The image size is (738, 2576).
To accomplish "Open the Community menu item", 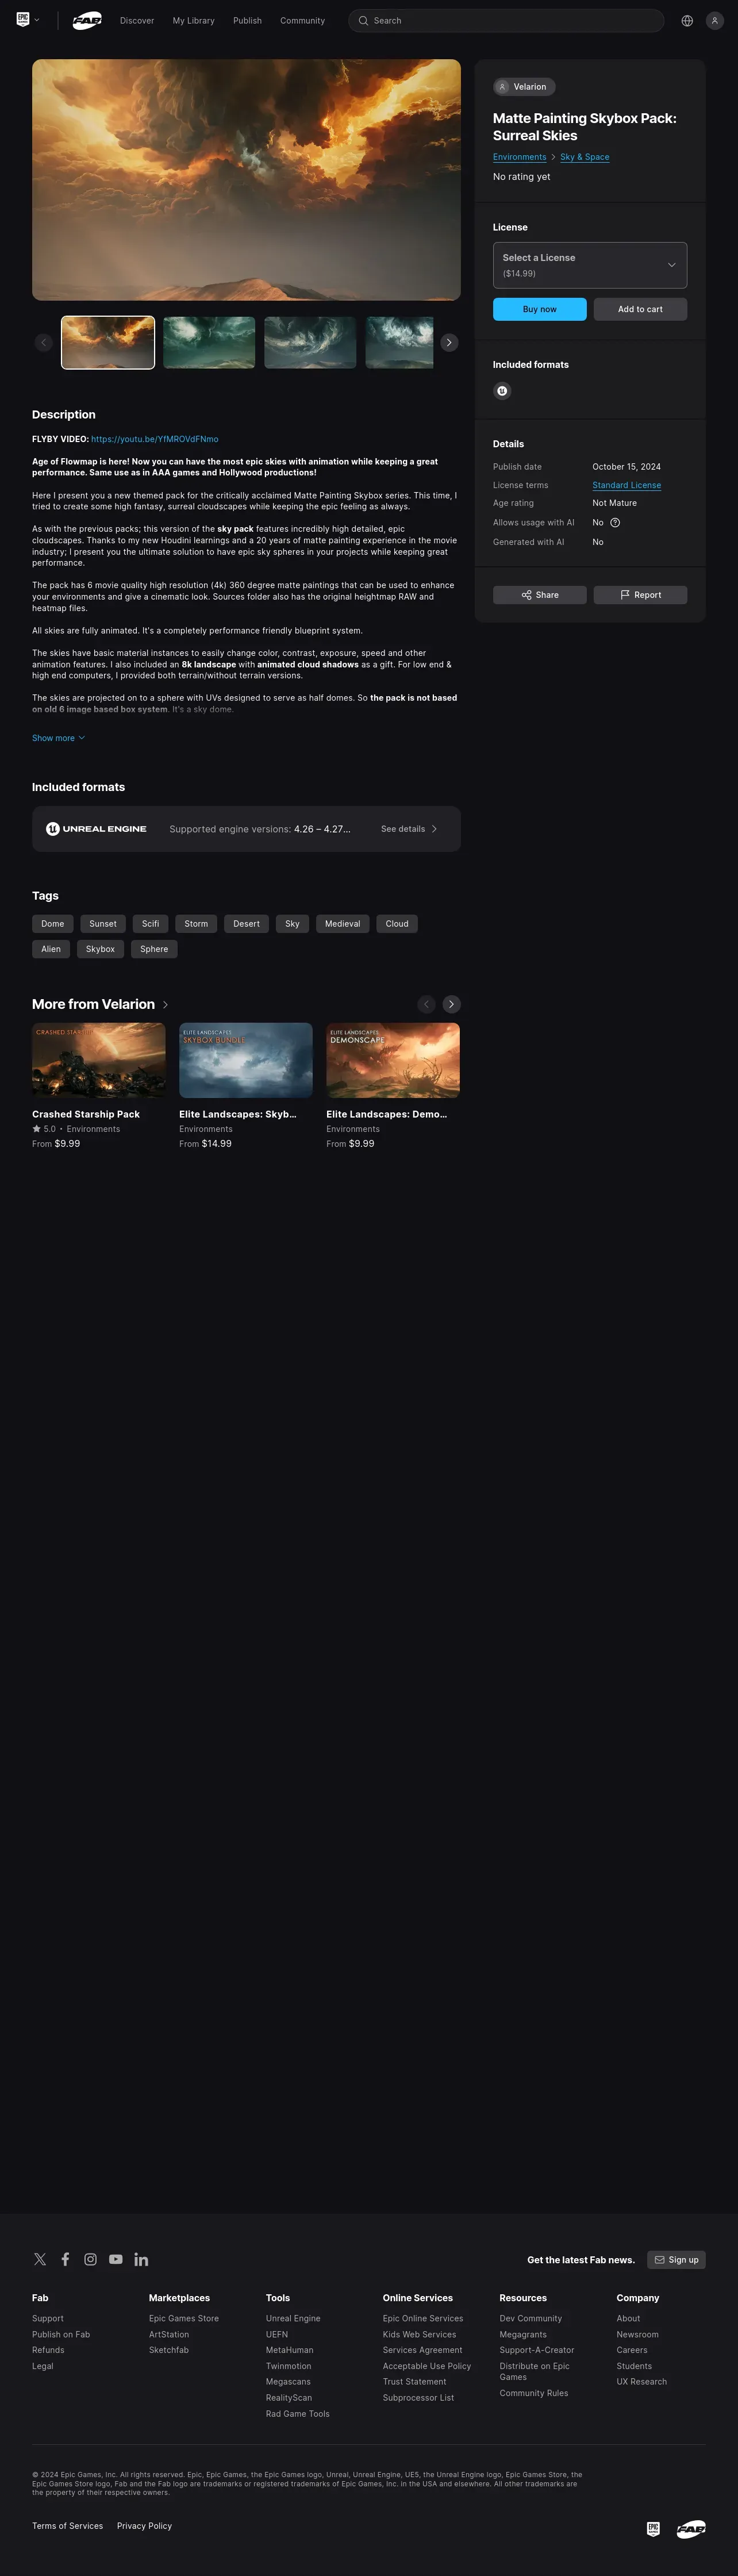I will coord(302,20).
